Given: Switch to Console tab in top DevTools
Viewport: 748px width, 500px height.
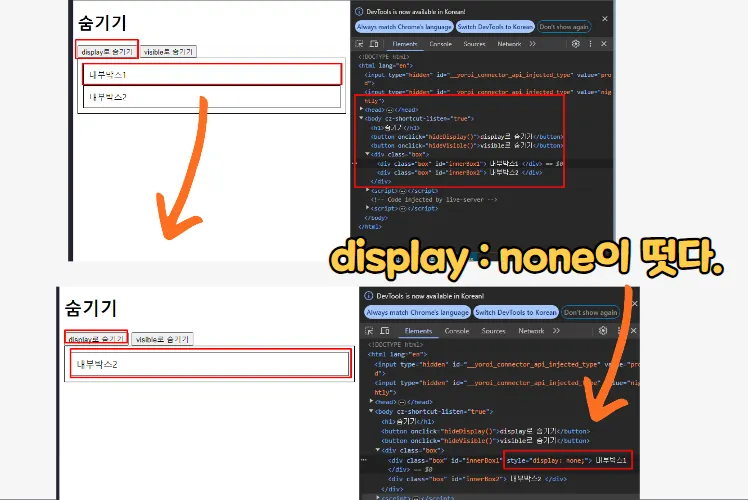Looking at the screenshot, I should (x=440, y=44).
